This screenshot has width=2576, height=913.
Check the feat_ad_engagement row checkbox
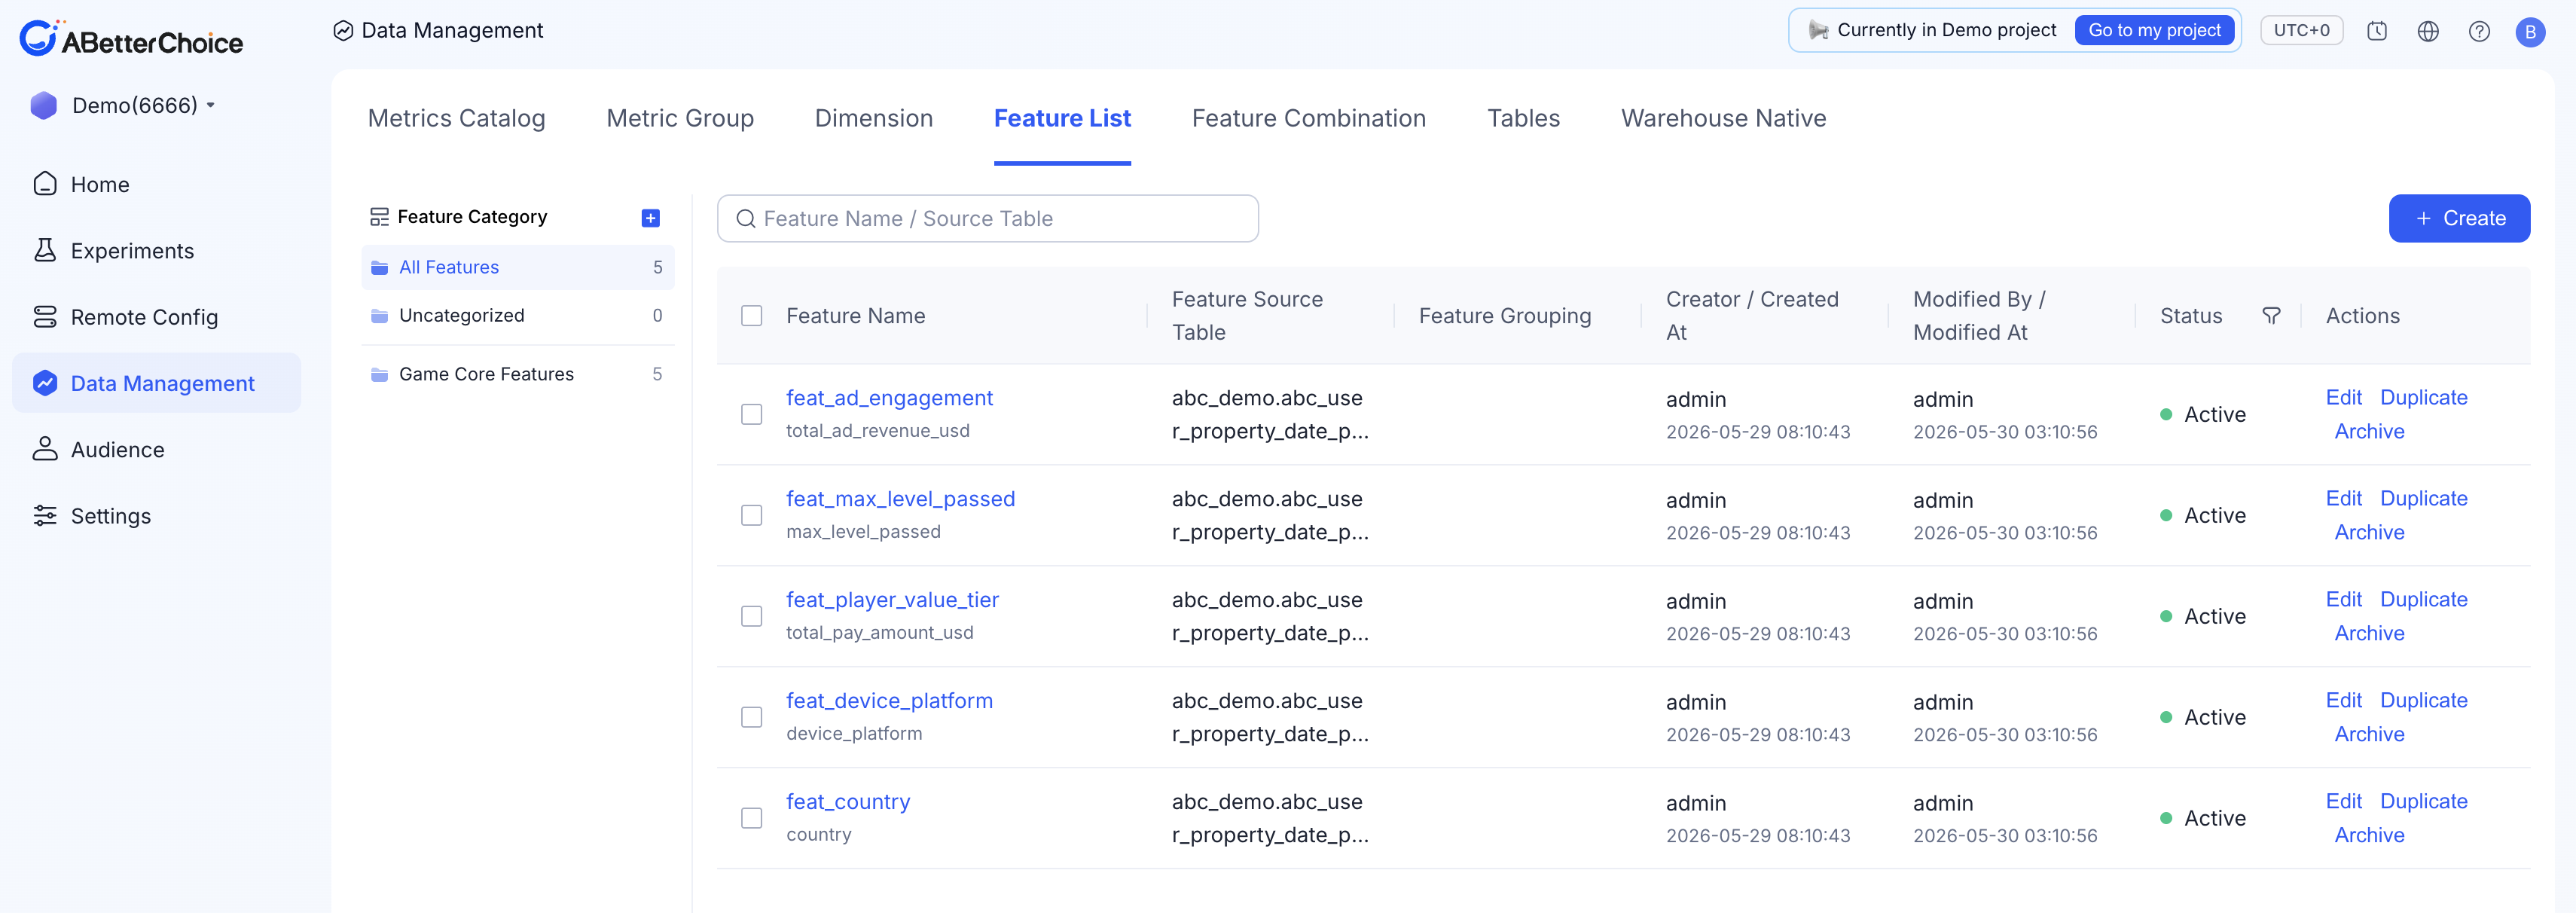(x=752, y=414)
